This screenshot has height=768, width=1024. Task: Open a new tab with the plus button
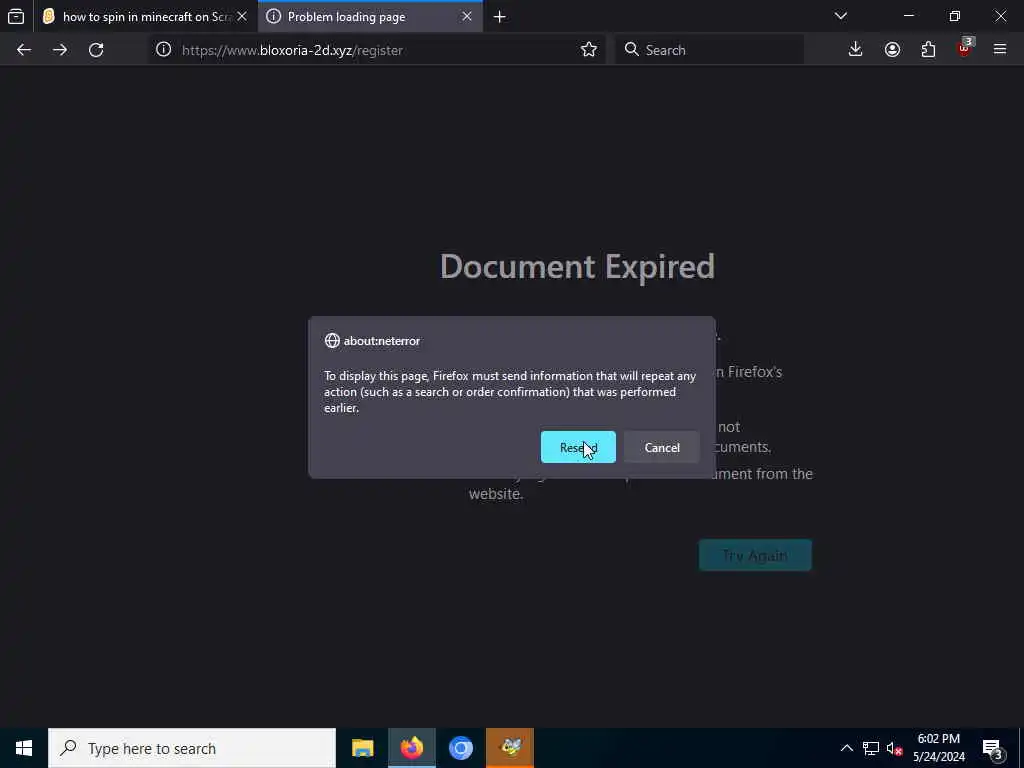500,17
